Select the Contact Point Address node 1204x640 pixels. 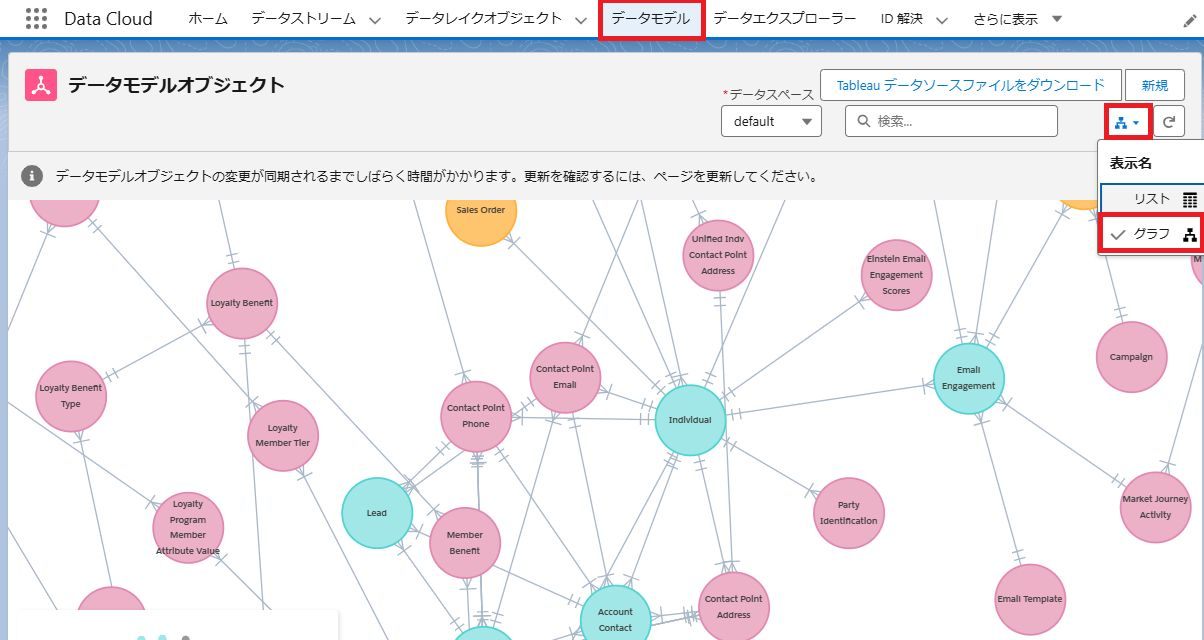coord(734,607)
